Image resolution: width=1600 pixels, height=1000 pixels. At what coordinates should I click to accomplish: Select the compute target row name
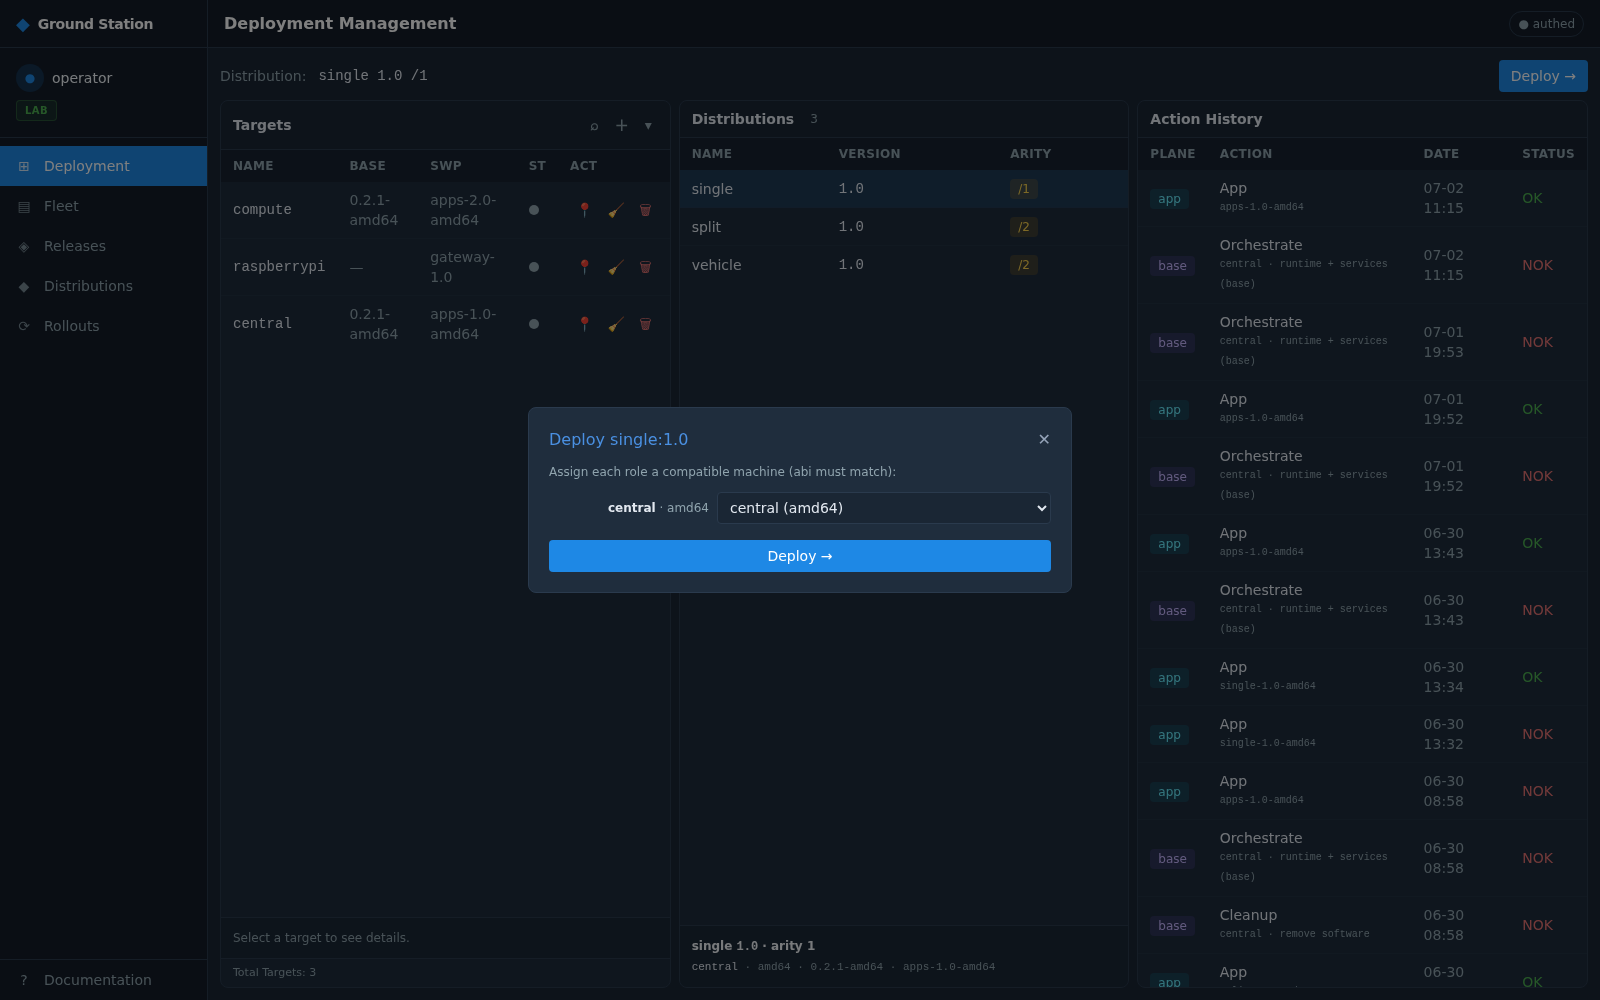262,210
